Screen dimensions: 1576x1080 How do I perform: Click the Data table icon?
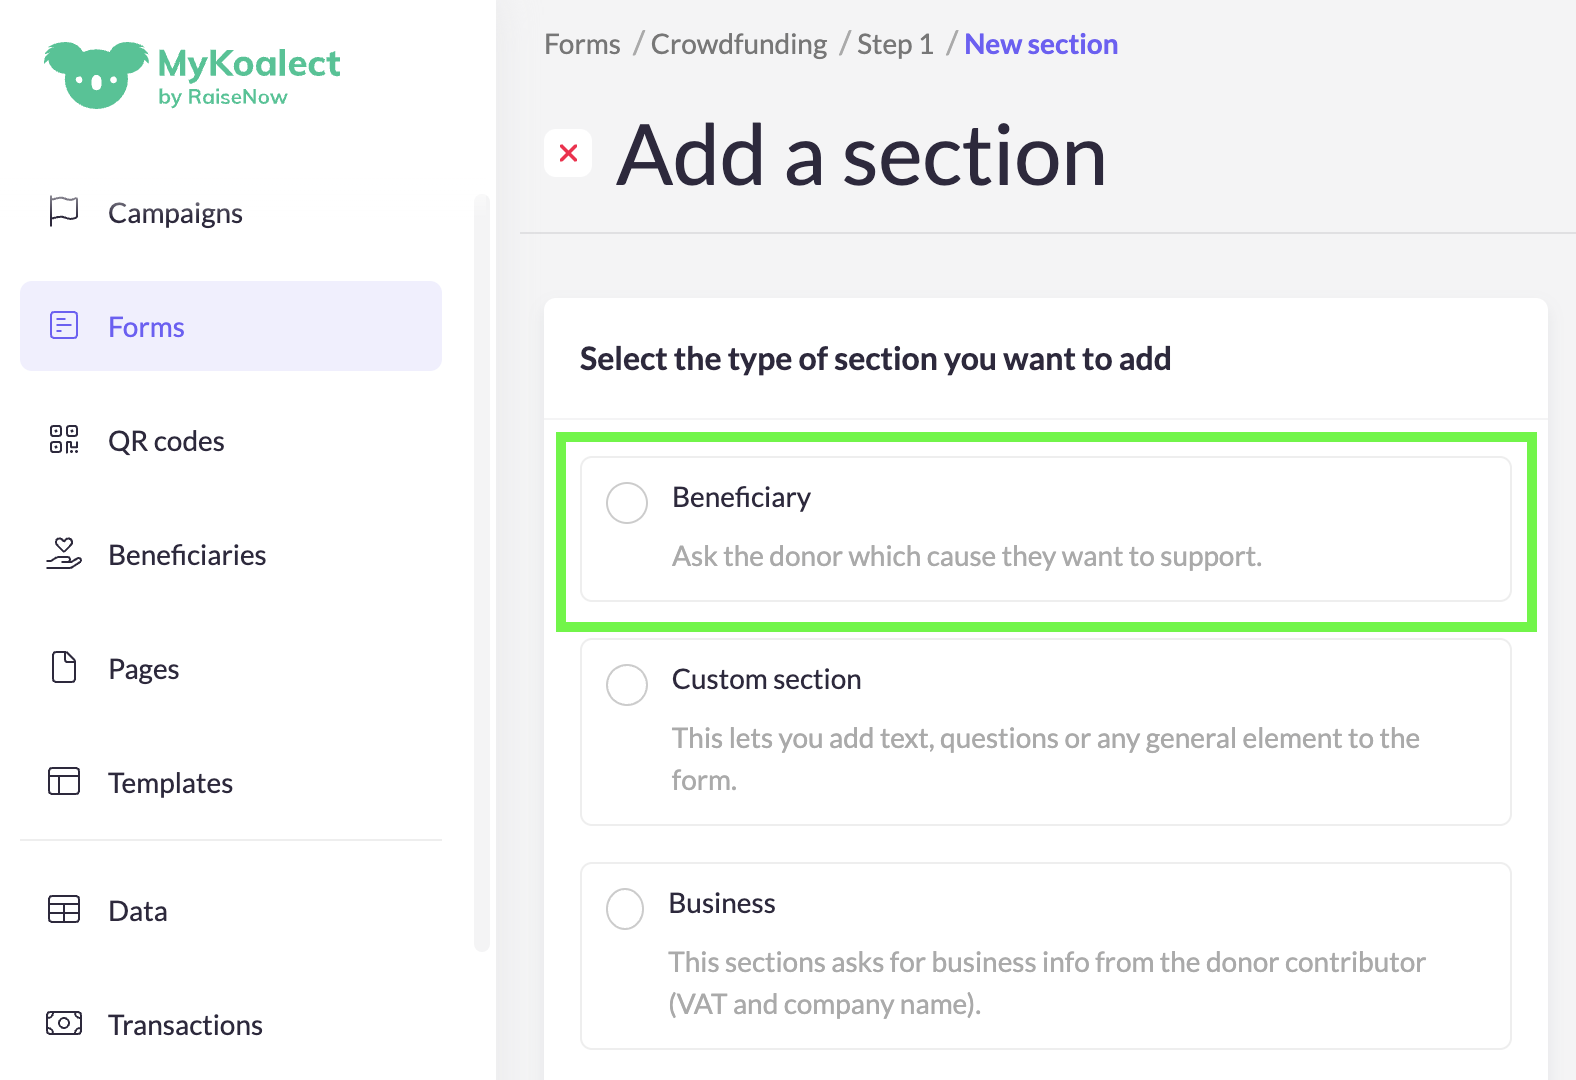[64, 909]
